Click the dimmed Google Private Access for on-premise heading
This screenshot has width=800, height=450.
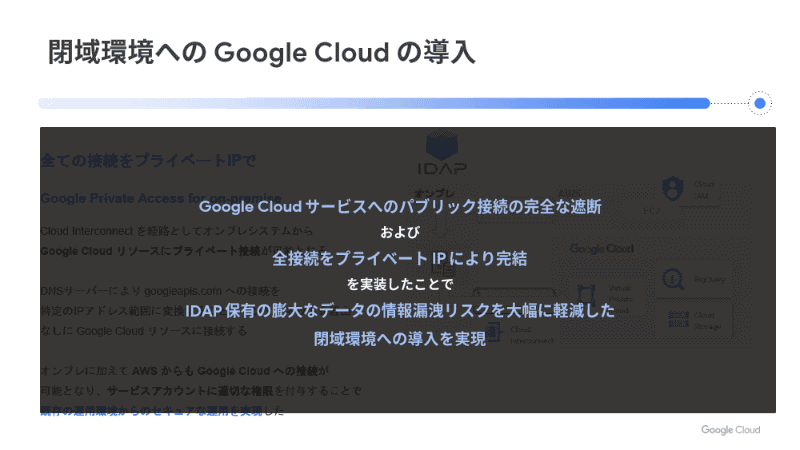tap(161, 198)
